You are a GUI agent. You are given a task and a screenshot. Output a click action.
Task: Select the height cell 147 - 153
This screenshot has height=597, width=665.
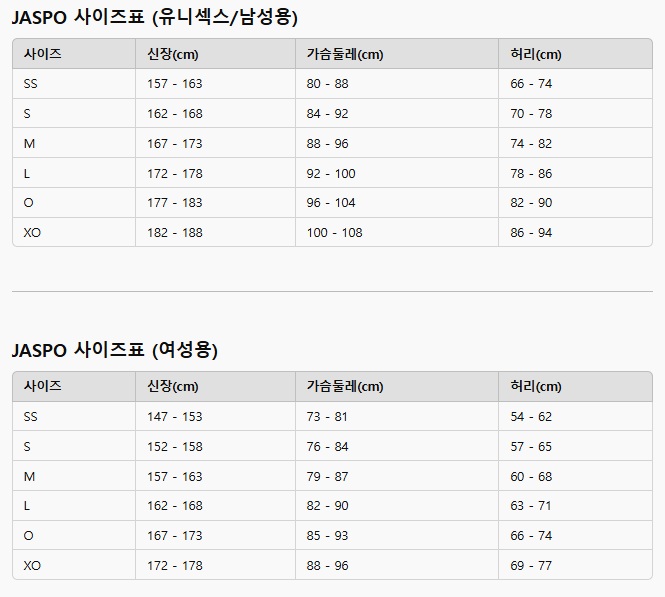tap(174, 416)
